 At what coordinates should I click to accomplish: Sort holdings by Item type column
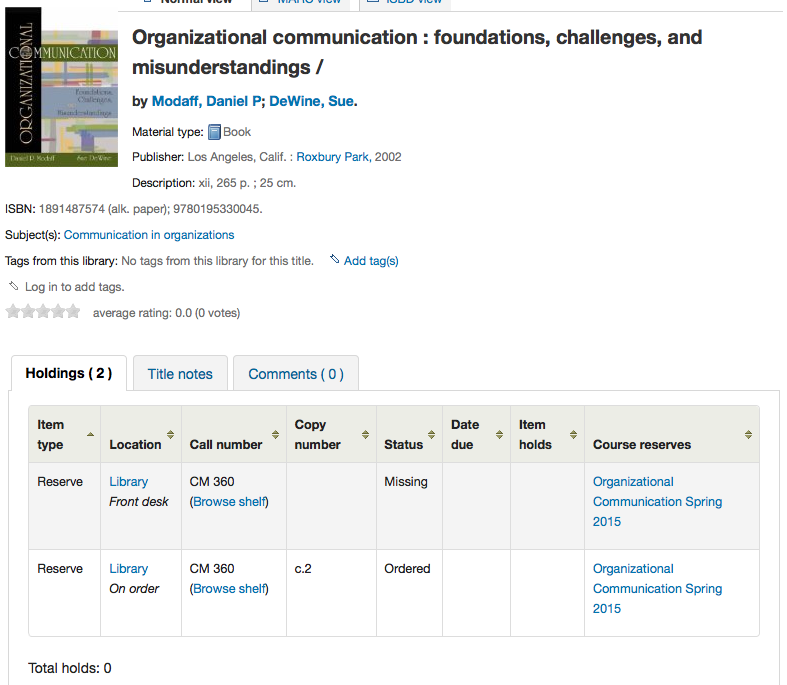[x=91, y=434]
